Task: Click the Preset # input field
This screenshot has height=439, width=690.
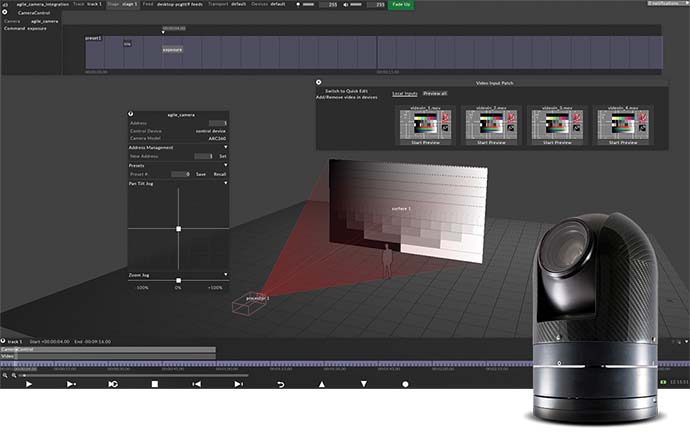Action: 180,174
